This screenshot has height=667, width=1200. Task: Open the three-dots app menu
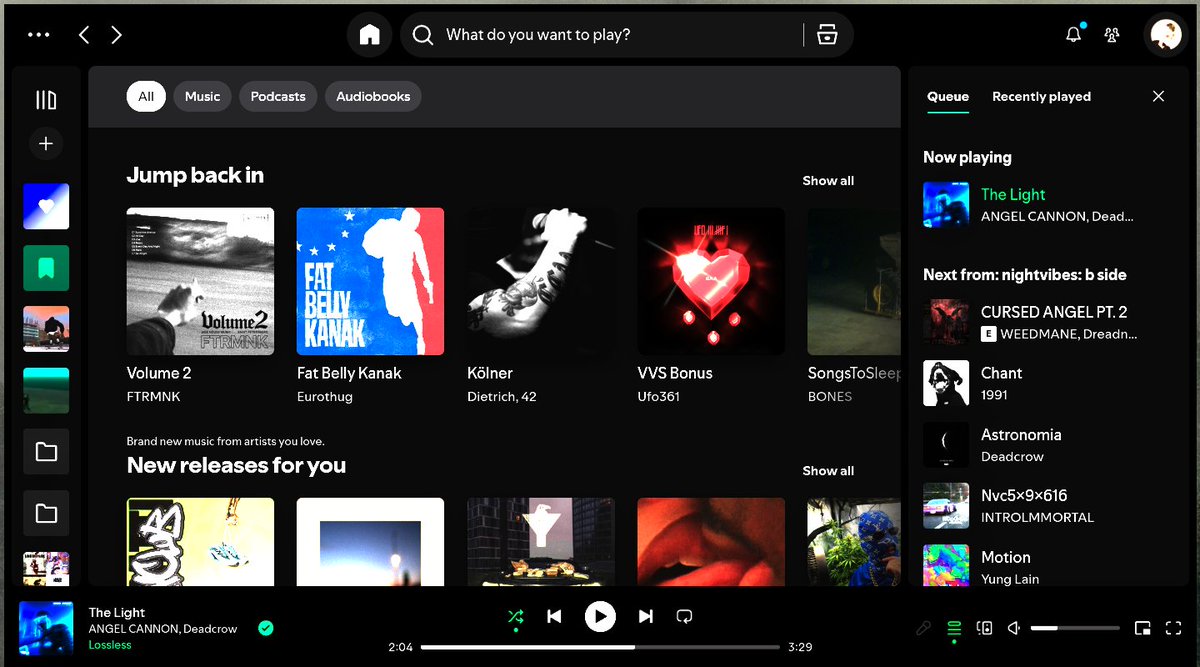point(39,35)
